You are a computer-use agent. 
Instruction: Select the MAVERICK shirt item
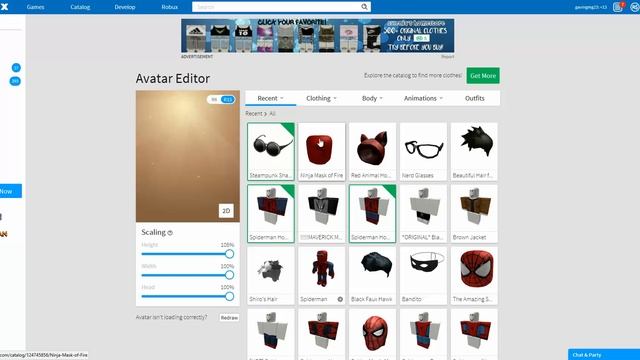pyautogui.click(x=322, y=213)
